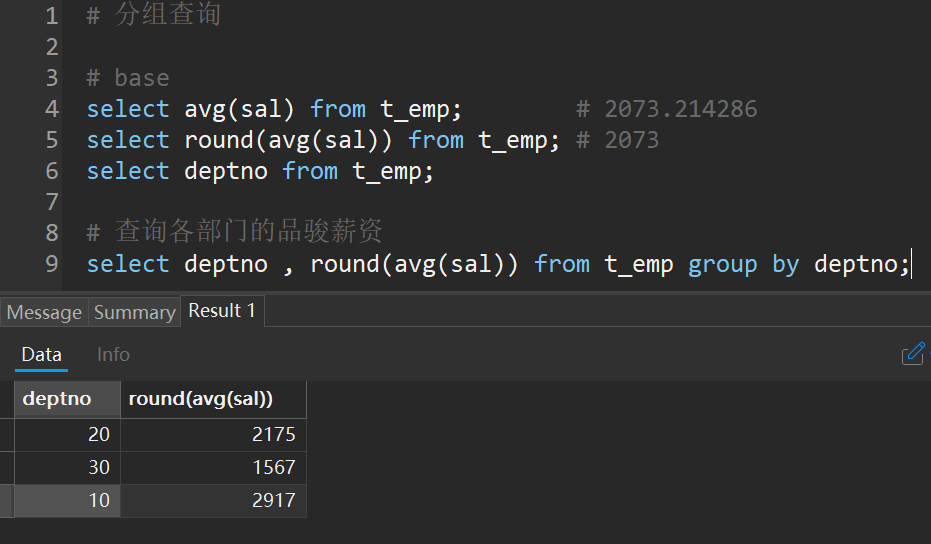Image resolution: width=931 pixels, height=544 pixels.
Task: Click the 'select deptno from t_emp;' statement
Action: [260, 172]
